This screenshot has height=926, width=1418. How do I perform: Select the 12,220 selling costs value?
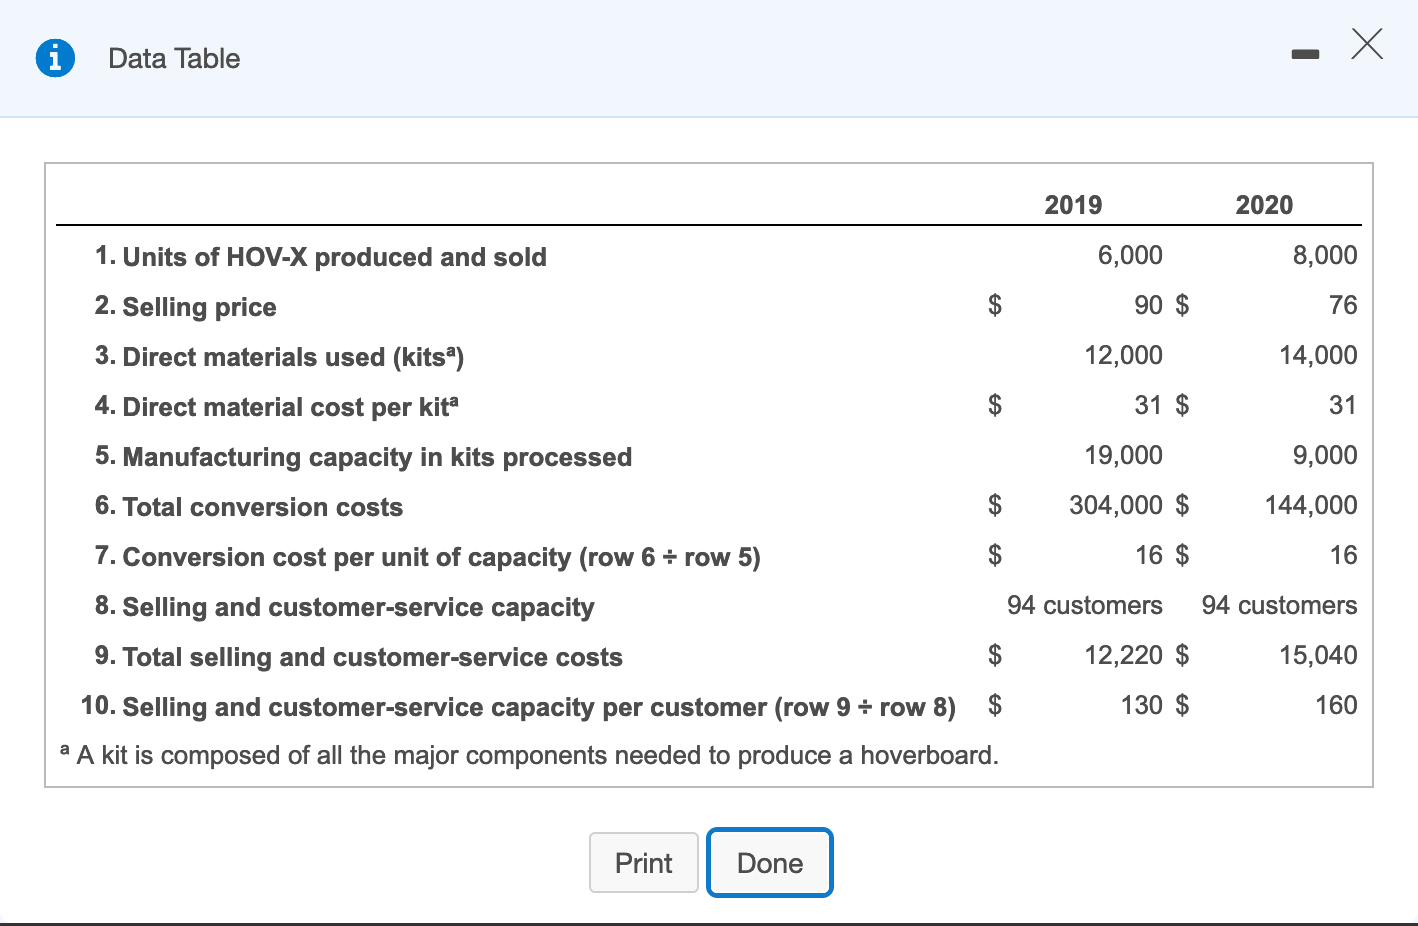[1124, 655]
